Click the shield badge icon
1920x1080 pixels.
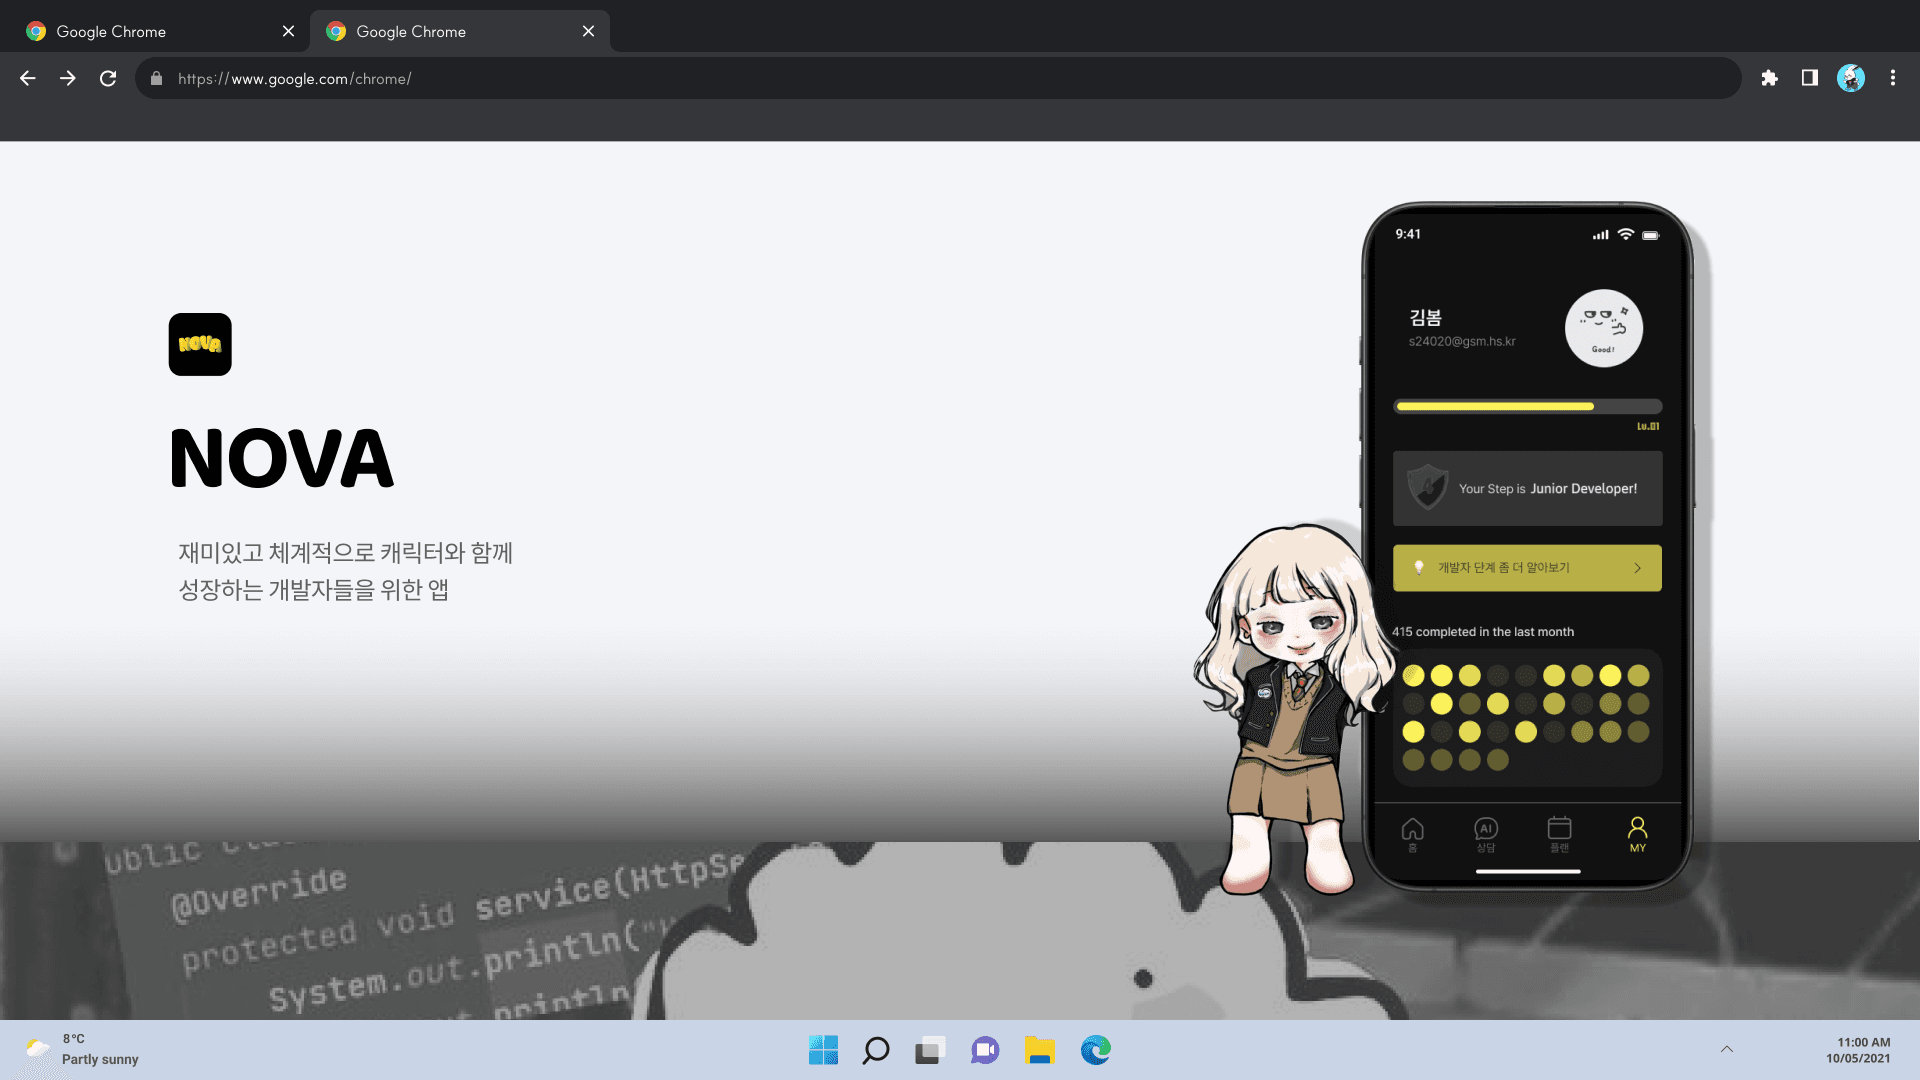[1427, 487]
